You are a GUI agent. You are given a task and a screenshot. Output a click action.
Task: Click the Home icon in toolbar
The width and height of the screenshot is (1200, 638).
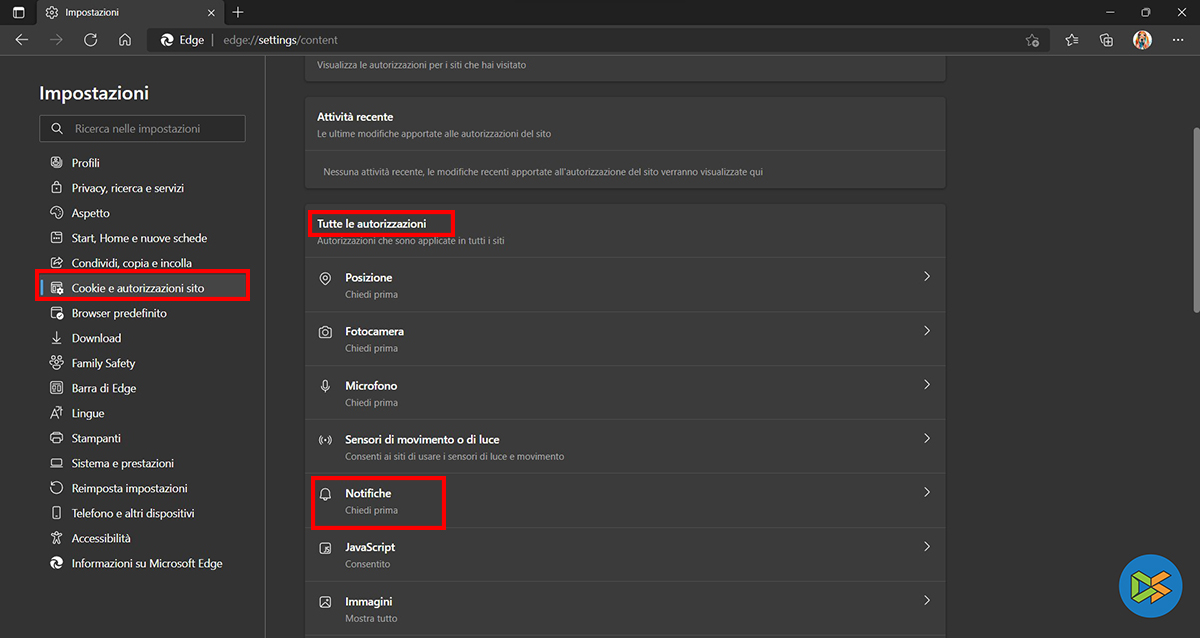125,40
